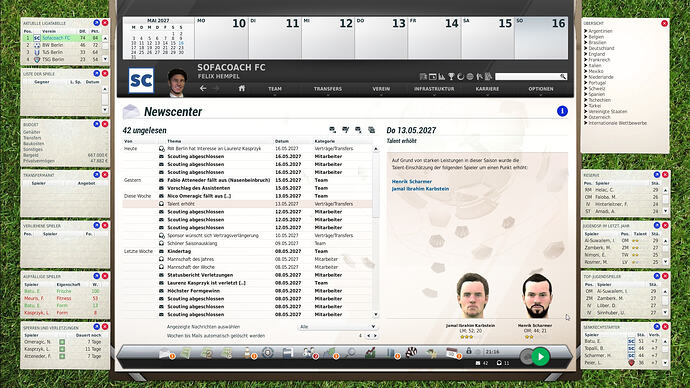Open the bar chart icon in the header
Image resolution: width=690 pixels, height=388 pixels.
click(x=442, y=77)
